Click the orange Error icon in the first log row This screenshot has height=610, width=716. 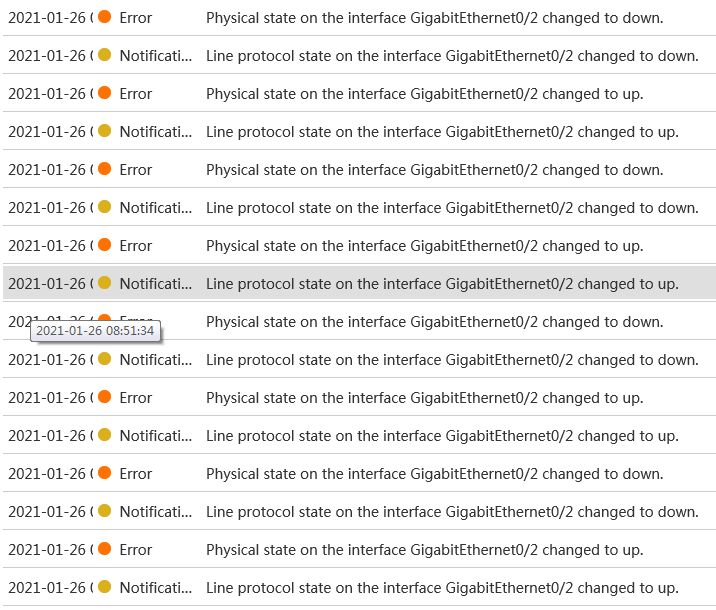click(x=104, y=18)
